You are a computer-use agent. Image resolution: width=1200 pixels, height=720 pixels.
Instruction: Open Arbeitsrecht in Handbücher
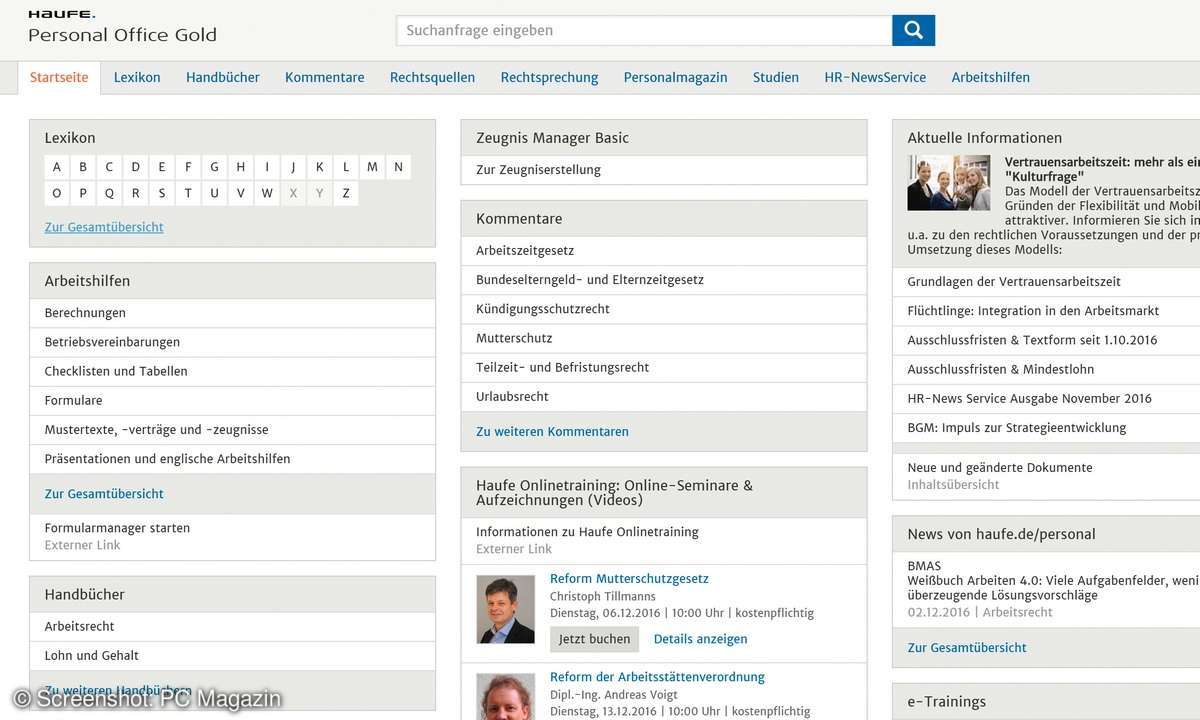[232, 626]
